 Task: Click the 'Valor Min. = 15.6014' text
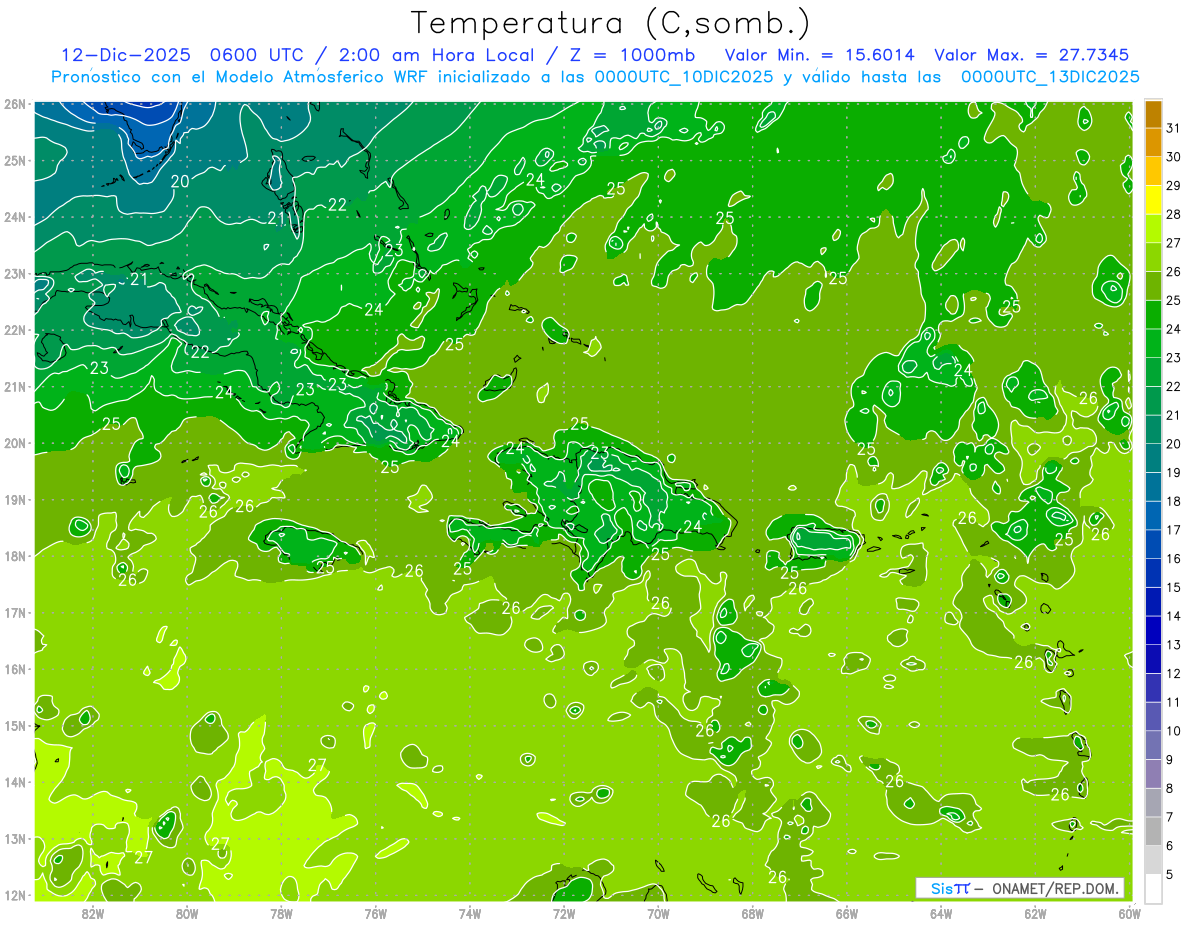coord(820,55)
